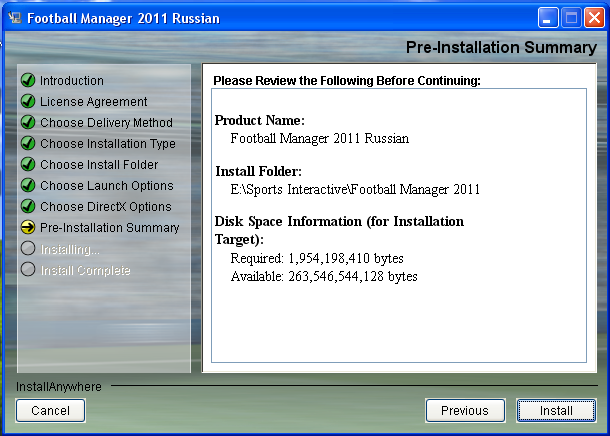This screenshot has width=610, height=436.
Task: Click the green checkmark beside Introduction
Action: [28, 81]
